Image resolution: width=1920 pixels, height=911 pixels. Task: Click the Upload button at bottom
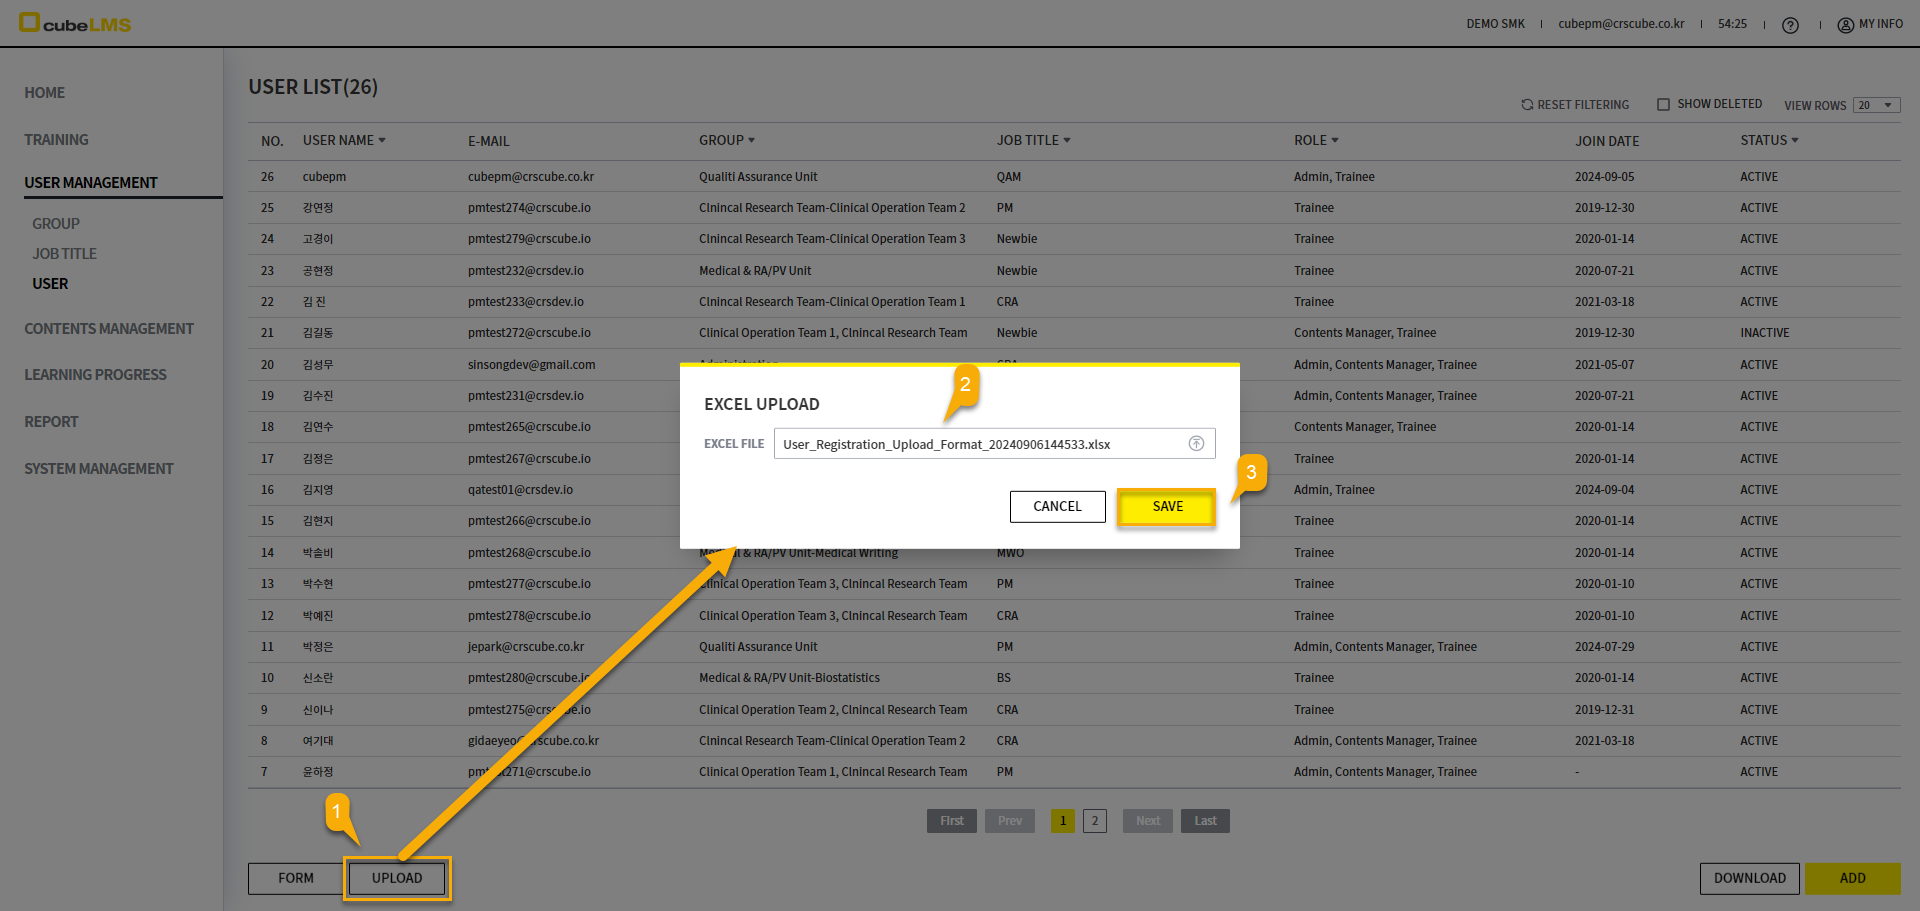coord(397,878)
